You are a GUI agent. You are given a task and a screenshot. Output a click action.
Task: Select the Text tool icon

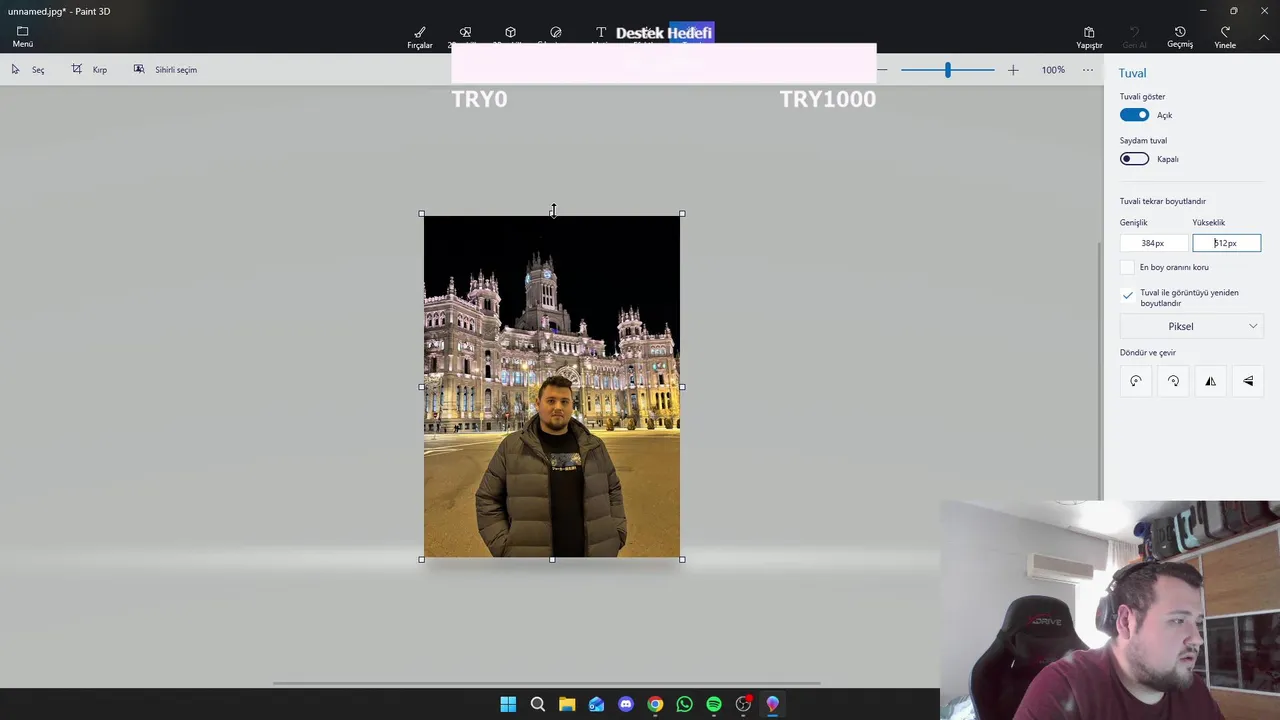(x=601, y=32)
